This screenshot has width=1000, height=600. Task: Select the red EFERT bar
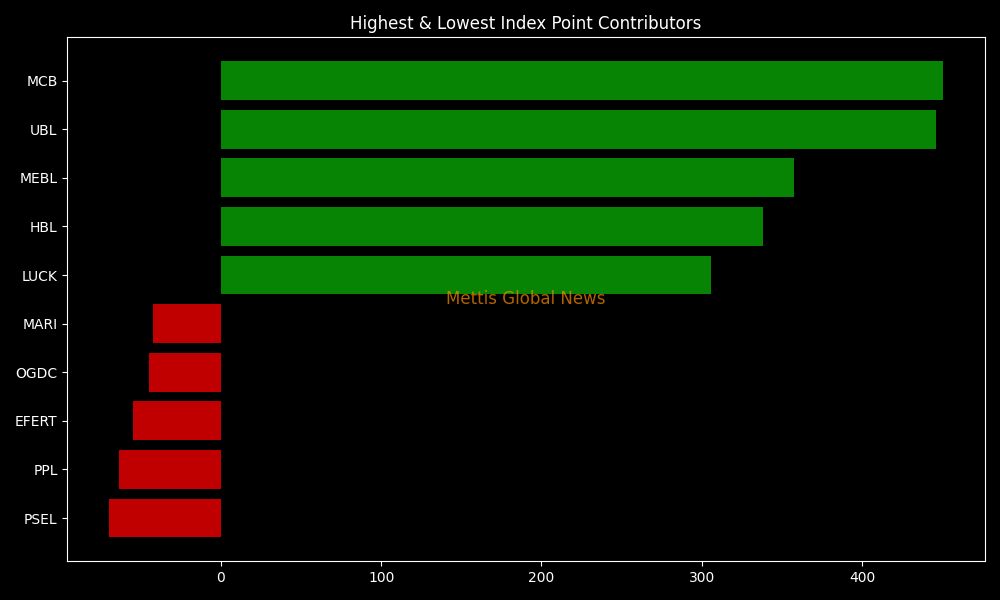[177, 421]
